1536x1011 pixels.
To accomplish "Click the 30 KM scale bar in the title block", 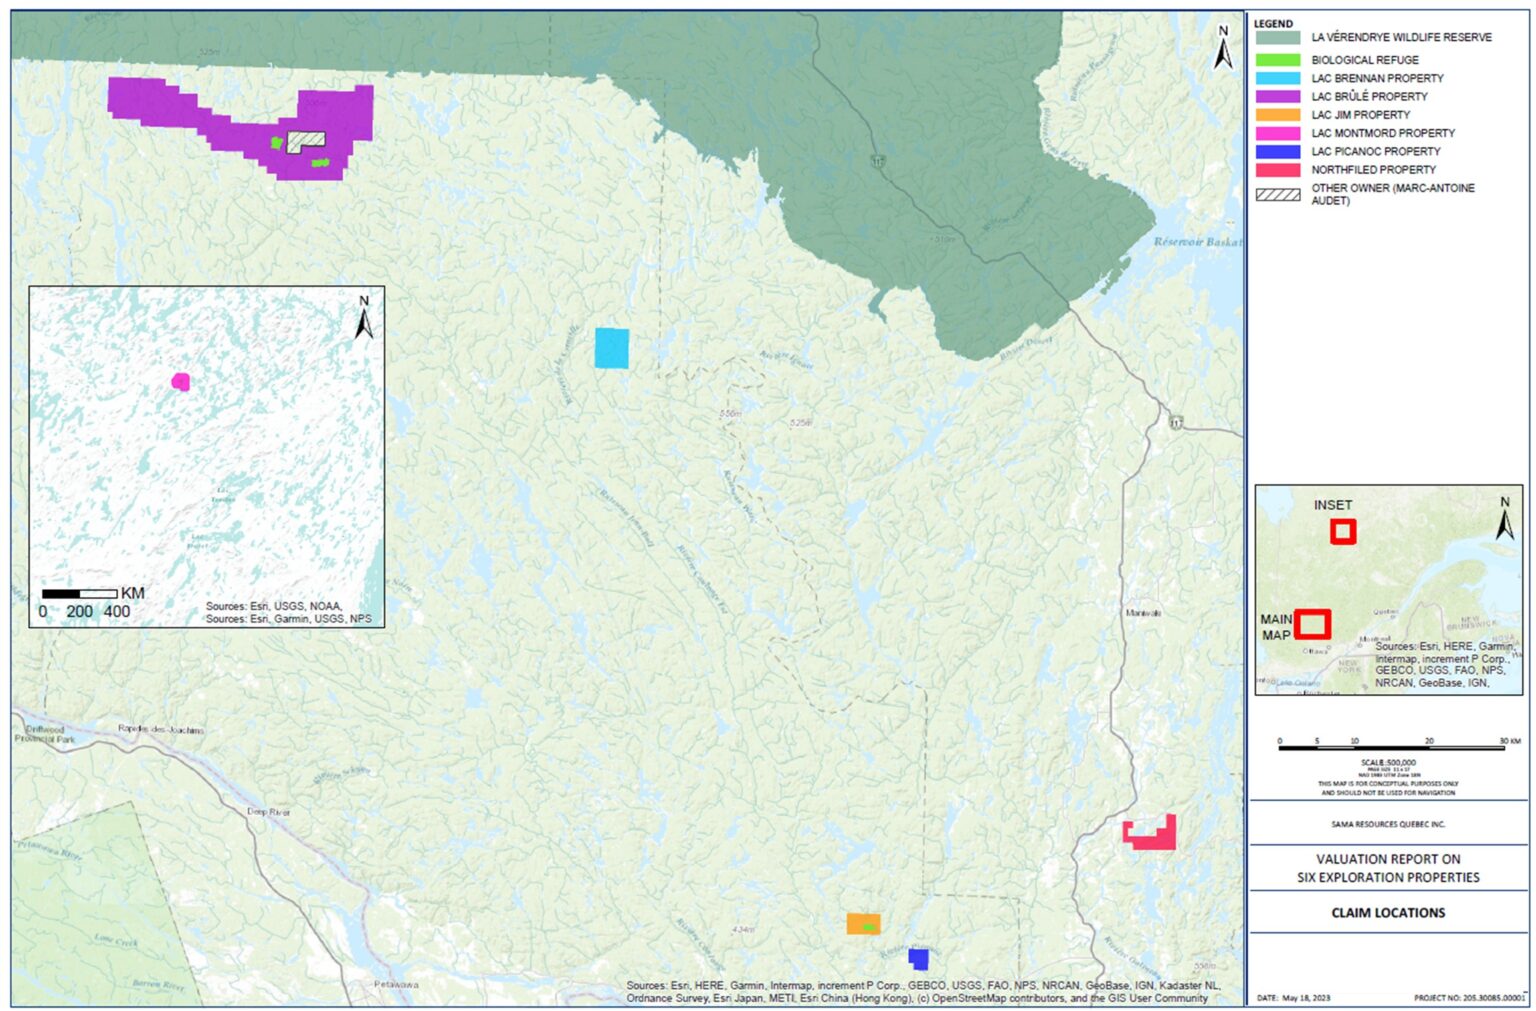I will click(x=1391, y=747).
